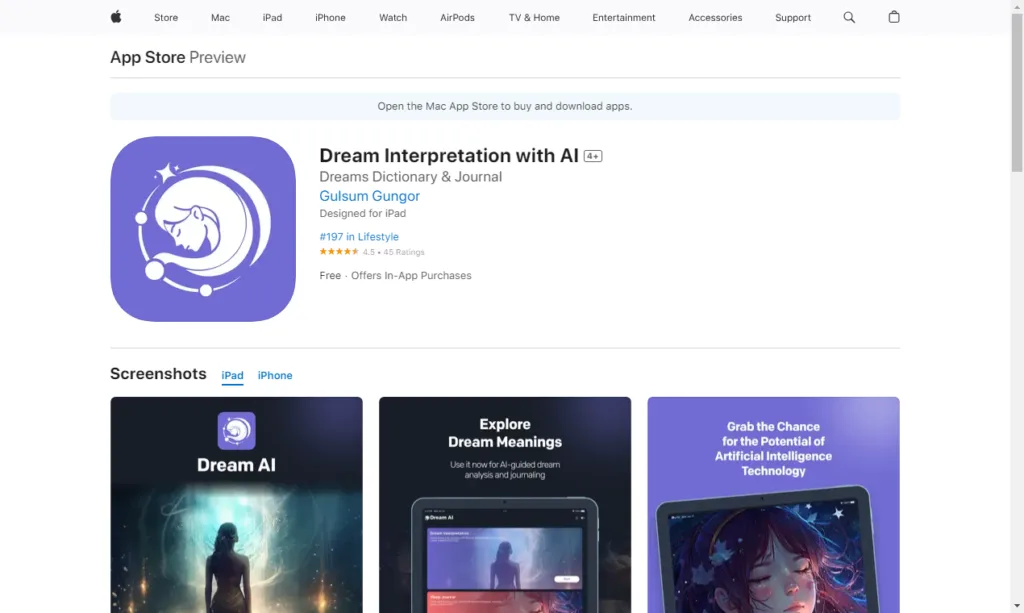Open the Mac menu
1024x613 pixels.
[220, 18]
